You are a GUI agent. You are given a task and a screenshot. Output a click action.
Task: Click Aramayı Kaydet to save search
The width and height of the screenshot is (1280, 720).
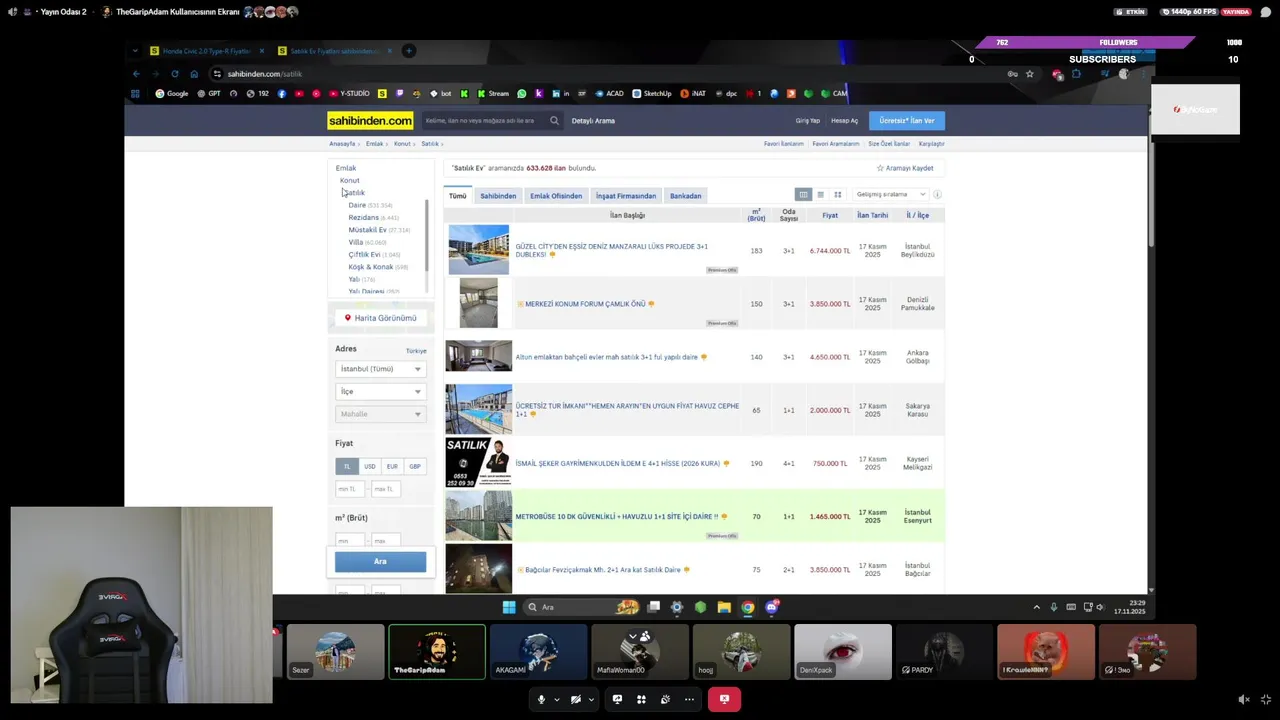click(x=905, y=168)
